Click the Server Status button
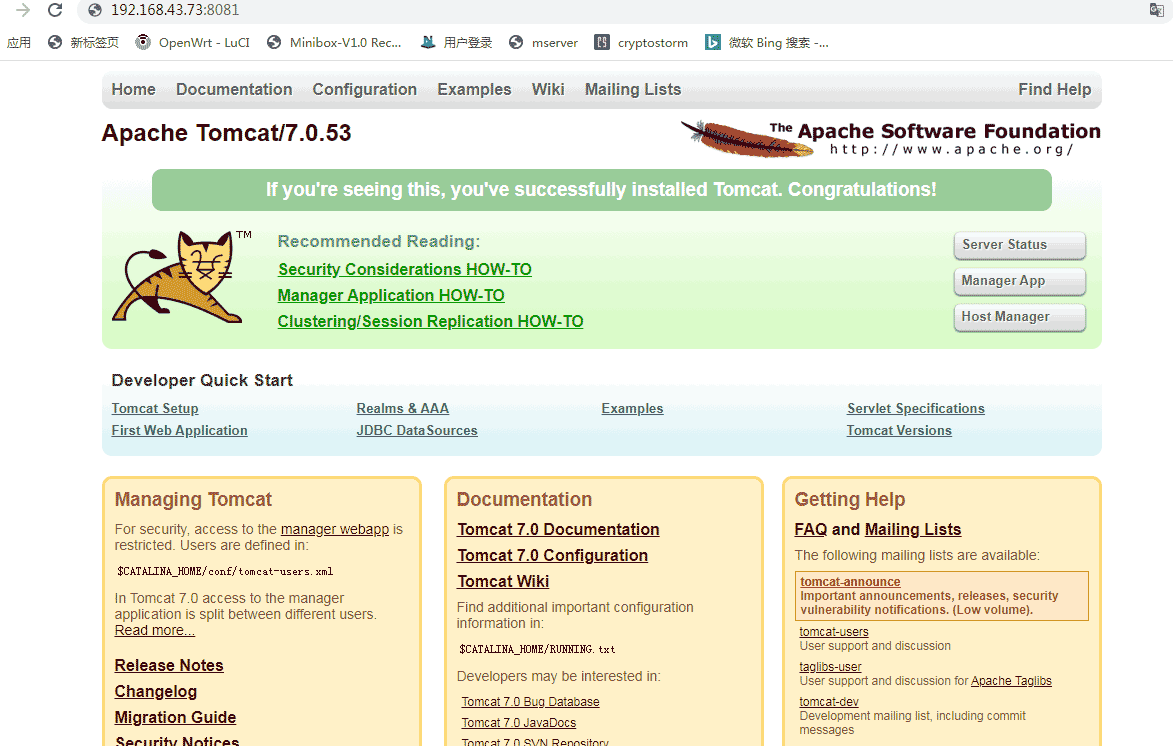This screenshot has width=1173, height=746. point(1019,245)
